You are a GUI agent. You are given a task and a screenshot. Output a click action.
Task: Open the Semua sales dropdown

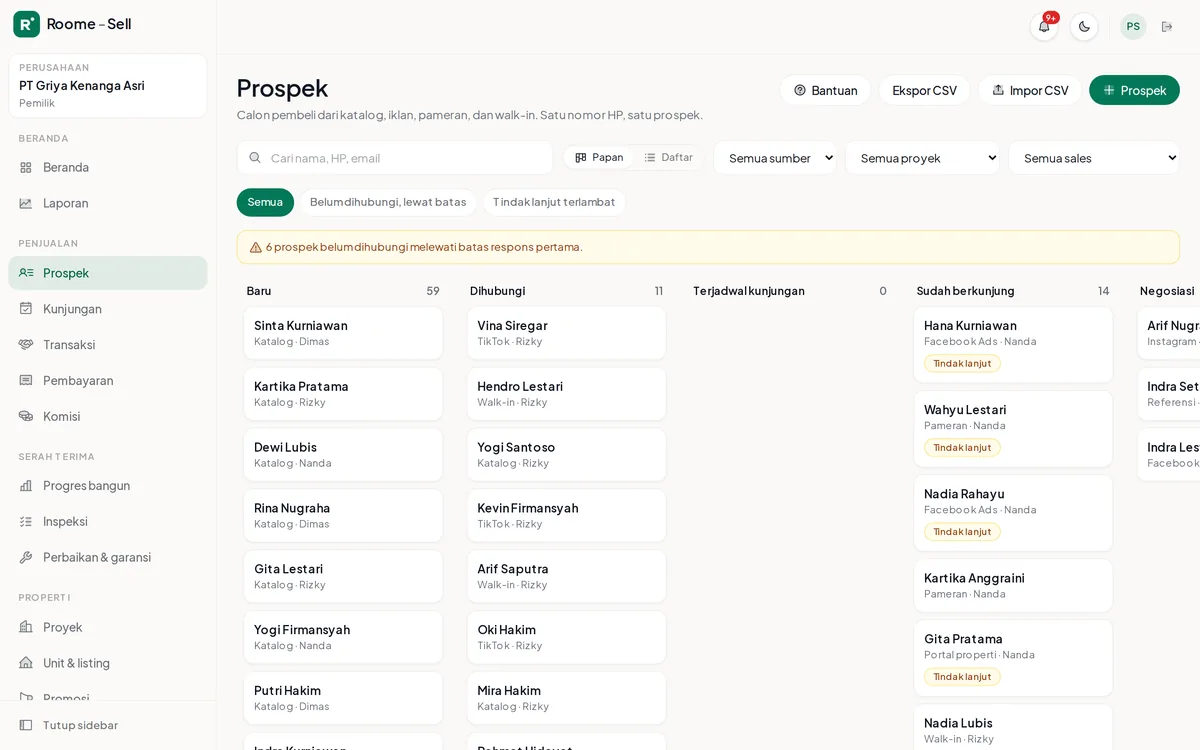click(x=1094, y=158)
